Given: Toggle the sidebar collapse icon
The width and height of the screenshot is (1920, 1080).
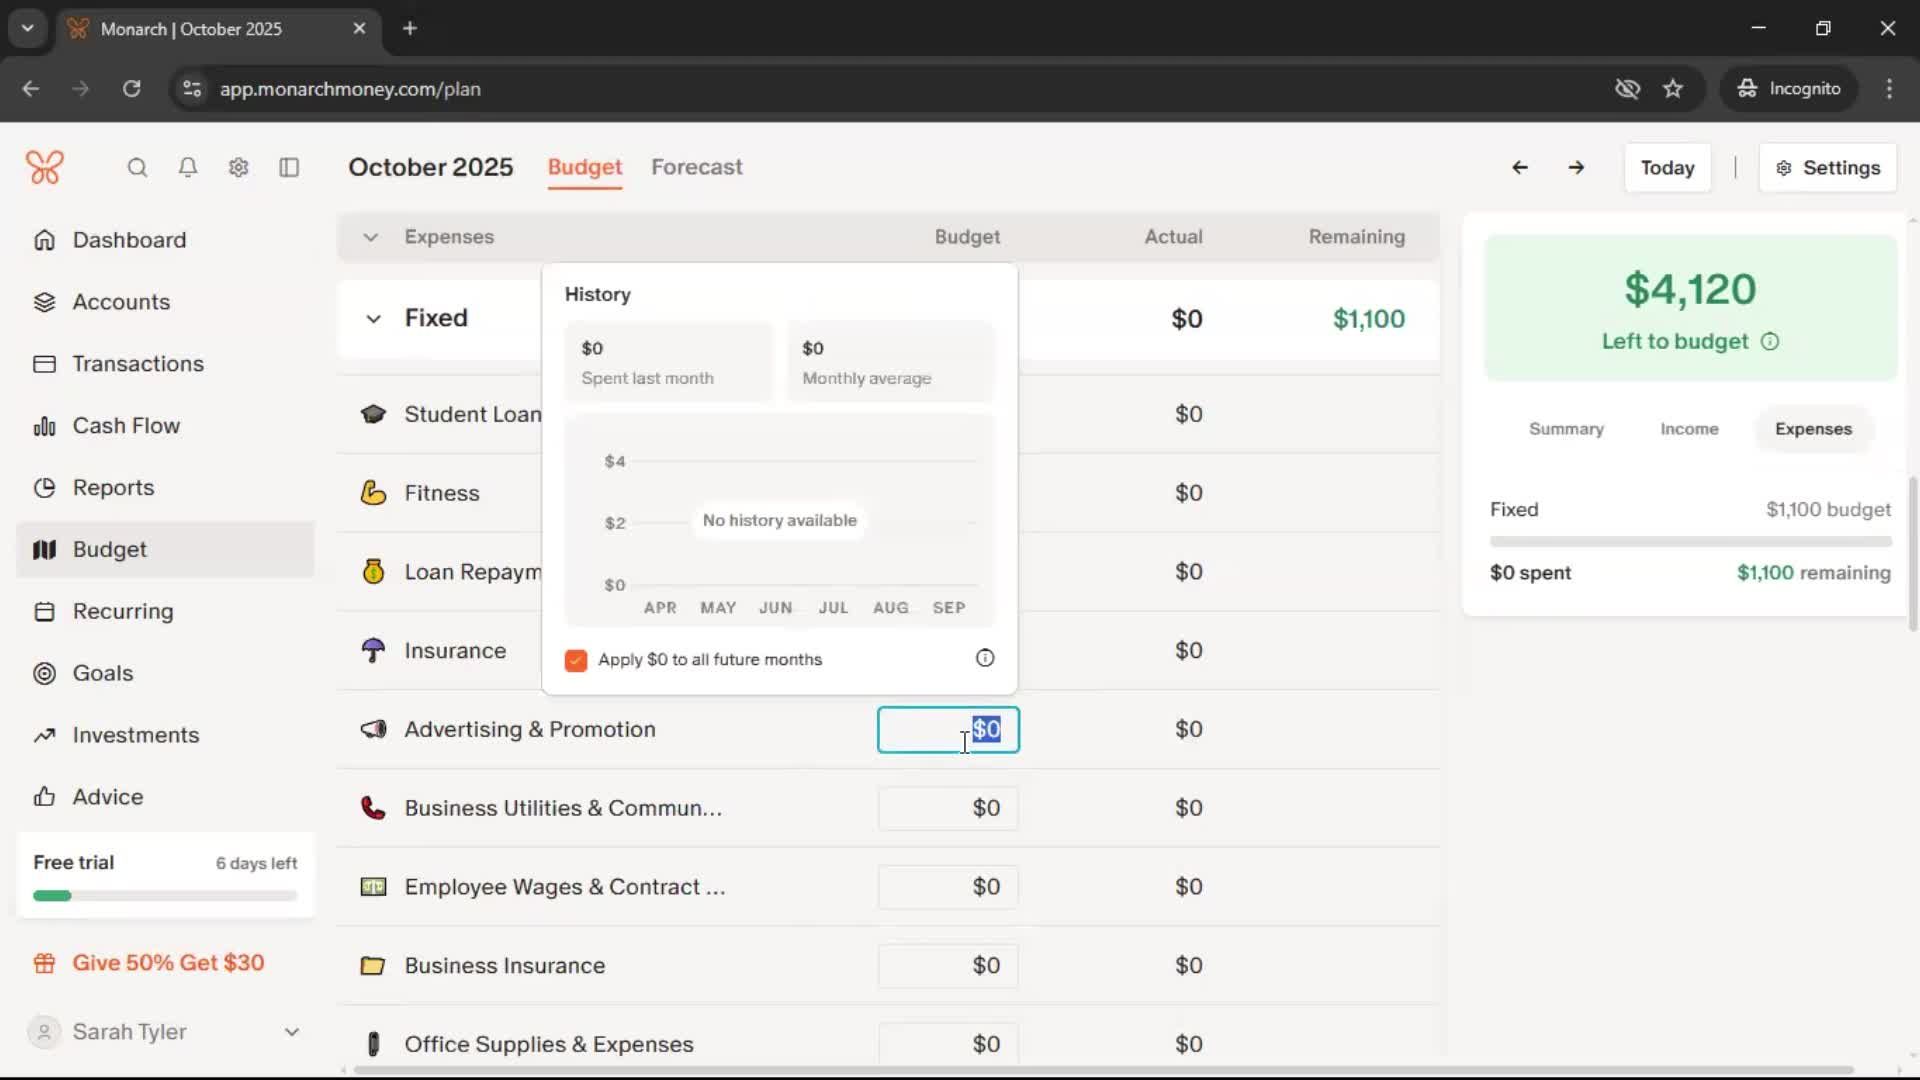Looking at the screenshot, I should tap(289, 167).
